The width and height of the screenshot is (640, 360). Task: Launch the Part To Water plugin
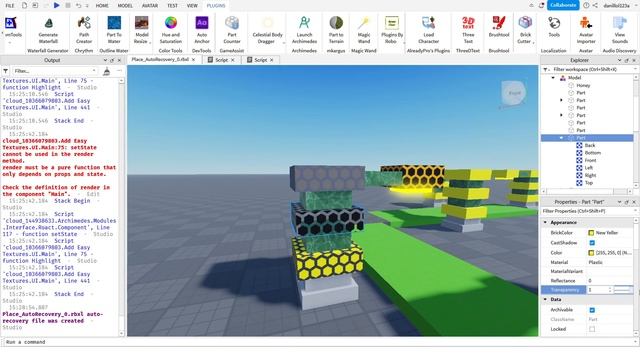[114, 23]
